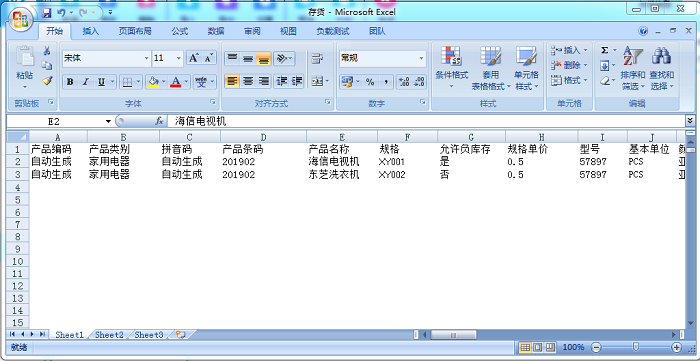The width and height of the screenshot is (700, 361).
Task: Toggle bottom vertical alignment
Action: tap(263, 58)
